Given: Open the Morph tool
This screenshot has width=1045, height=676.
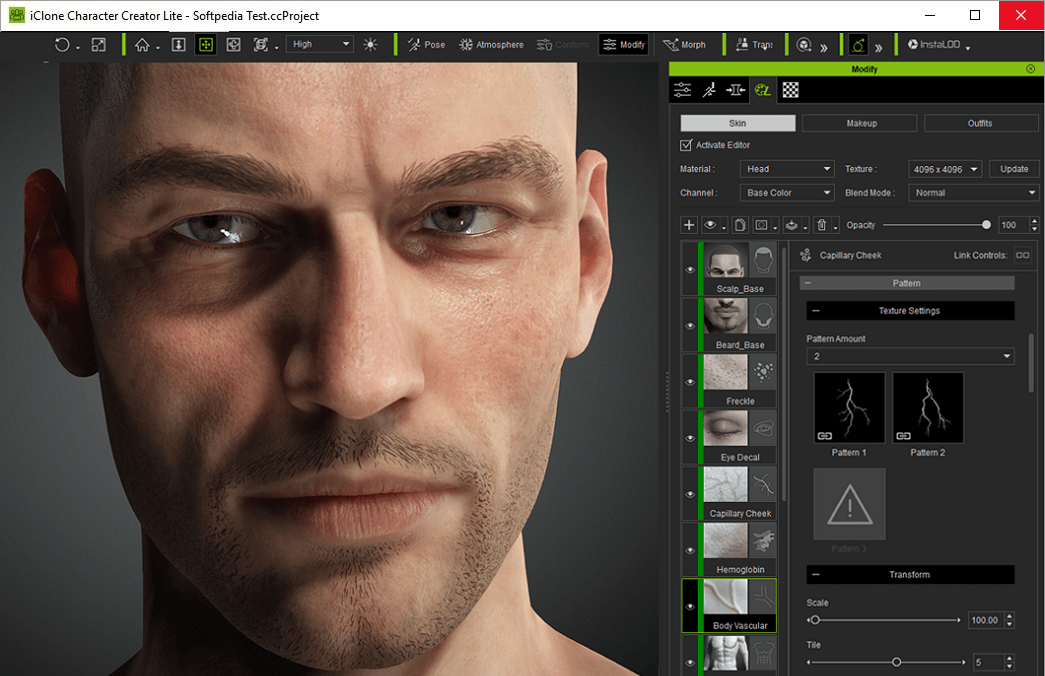Looking at the screenshot, I should pyautogui.click(x=684, y=45).
